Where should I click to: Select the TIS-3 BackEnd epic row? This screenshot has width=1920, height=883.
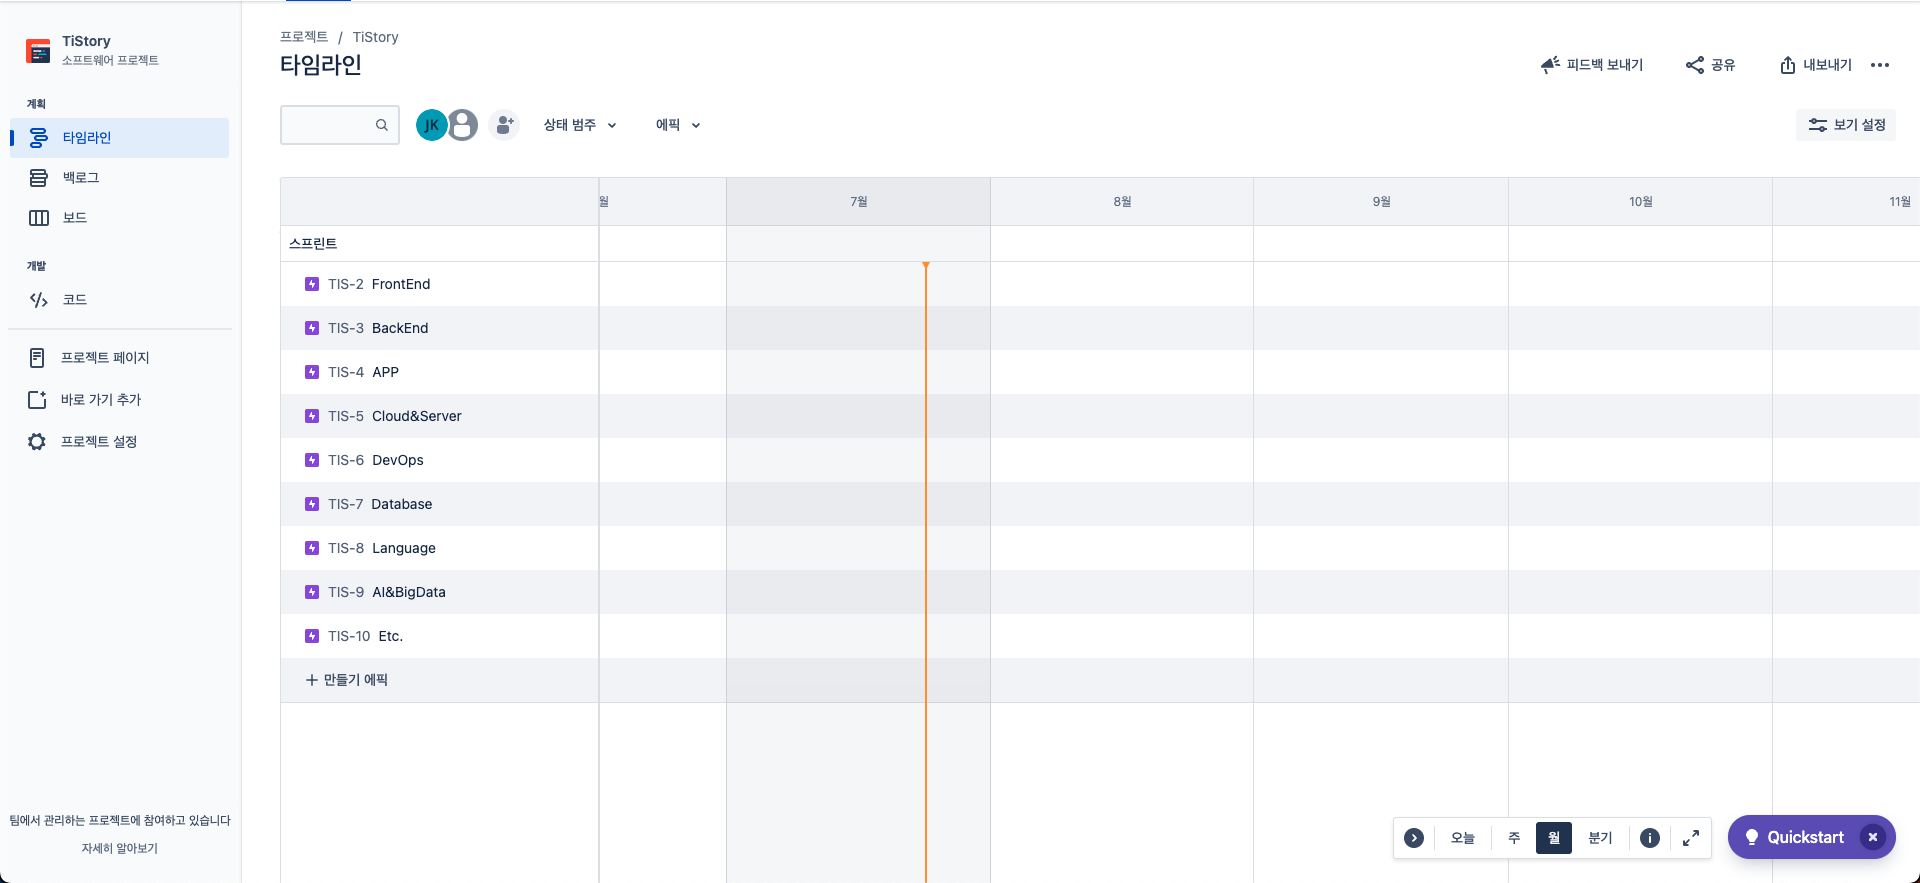(440, 328)
